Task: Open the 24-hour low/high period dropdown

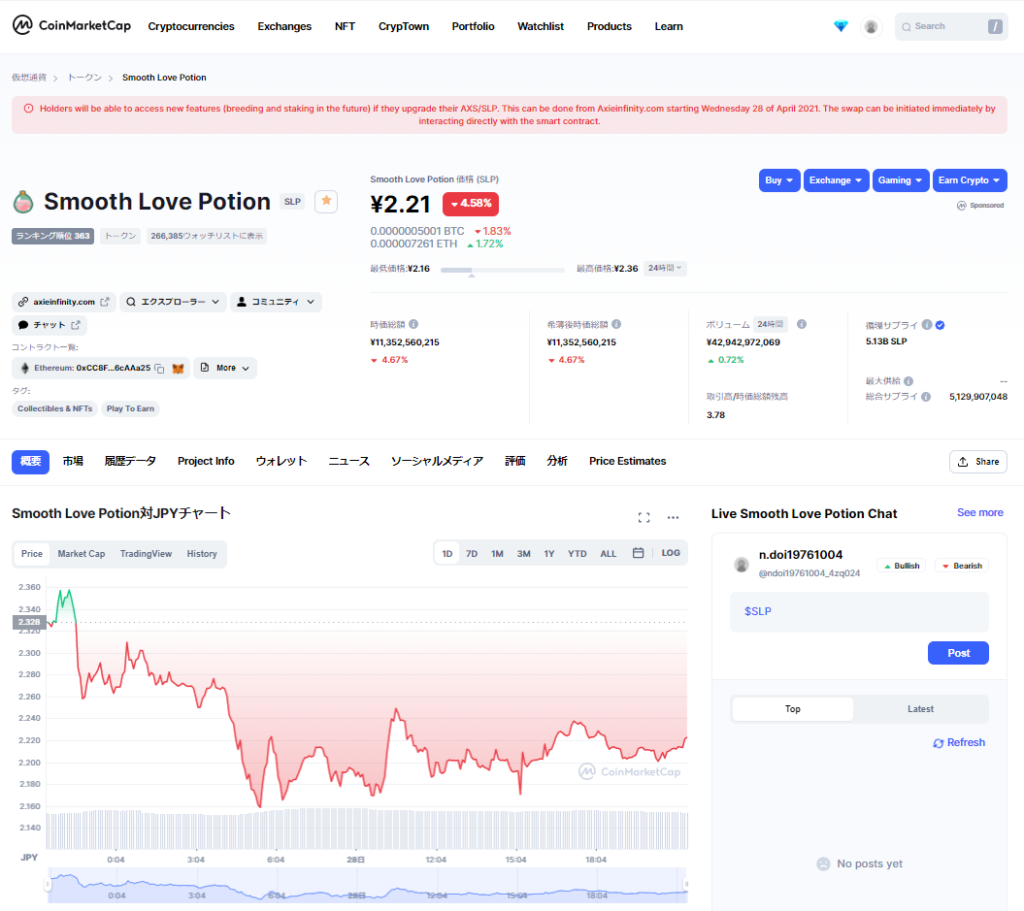Action: coord(665,268)
